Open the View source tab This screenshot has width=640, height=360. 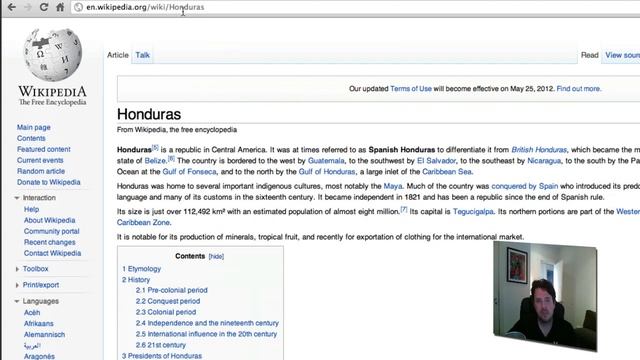(622, 55)
